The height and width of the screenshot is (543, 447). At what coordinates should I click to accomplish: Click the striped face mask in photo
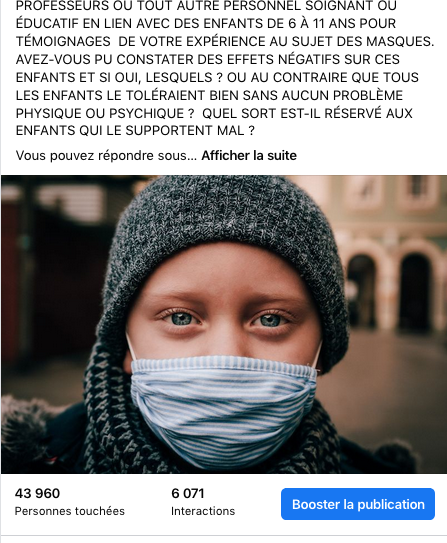point(224,409)
